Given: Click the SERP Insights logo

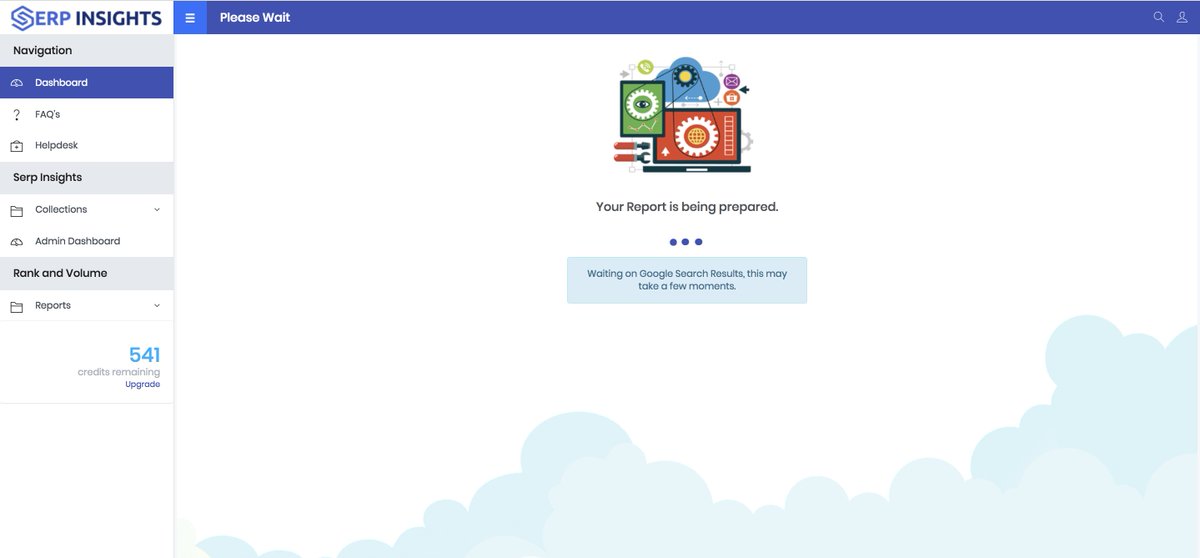Looking at the screenshot, I should pyautogui.click(x=86, y=18).
